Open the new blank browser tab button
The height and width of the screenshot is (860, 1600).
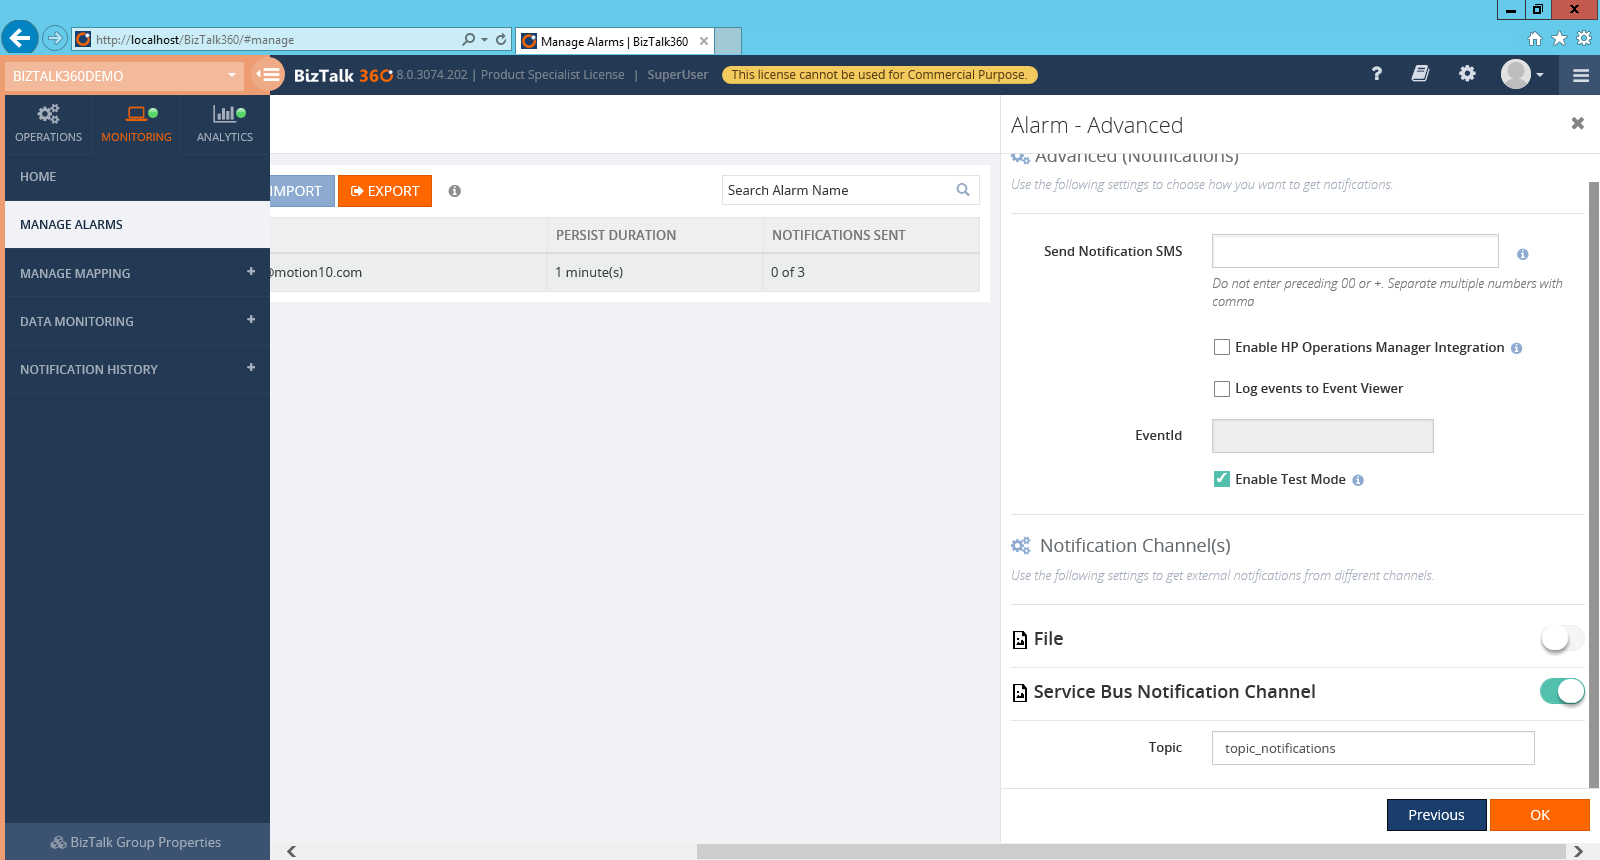728,41
